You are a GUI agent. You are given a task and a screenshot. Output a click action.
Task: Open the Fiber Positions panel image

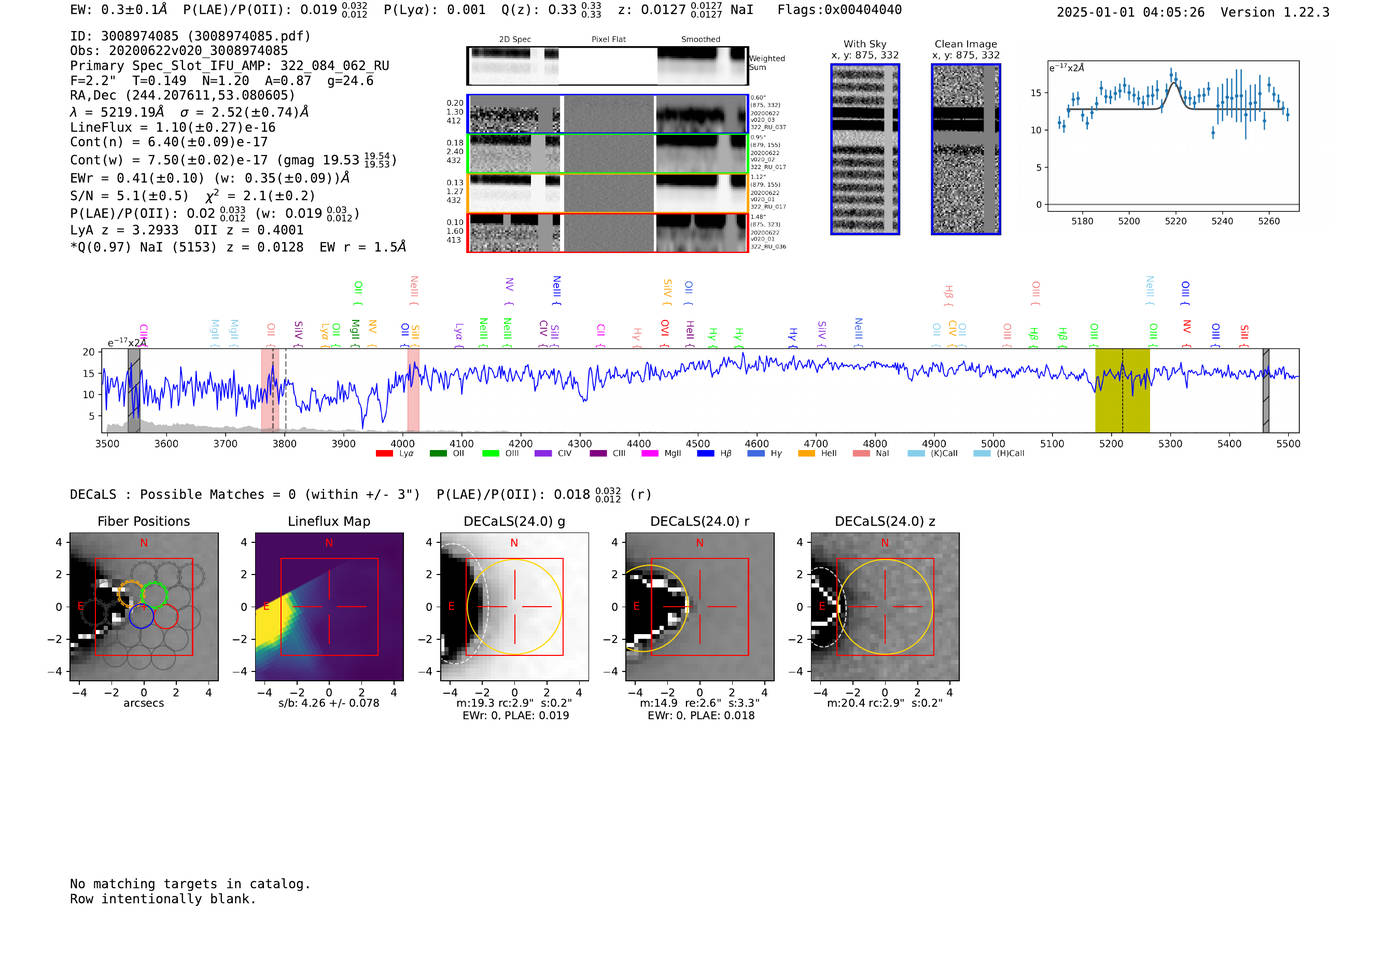pos(144,607)
